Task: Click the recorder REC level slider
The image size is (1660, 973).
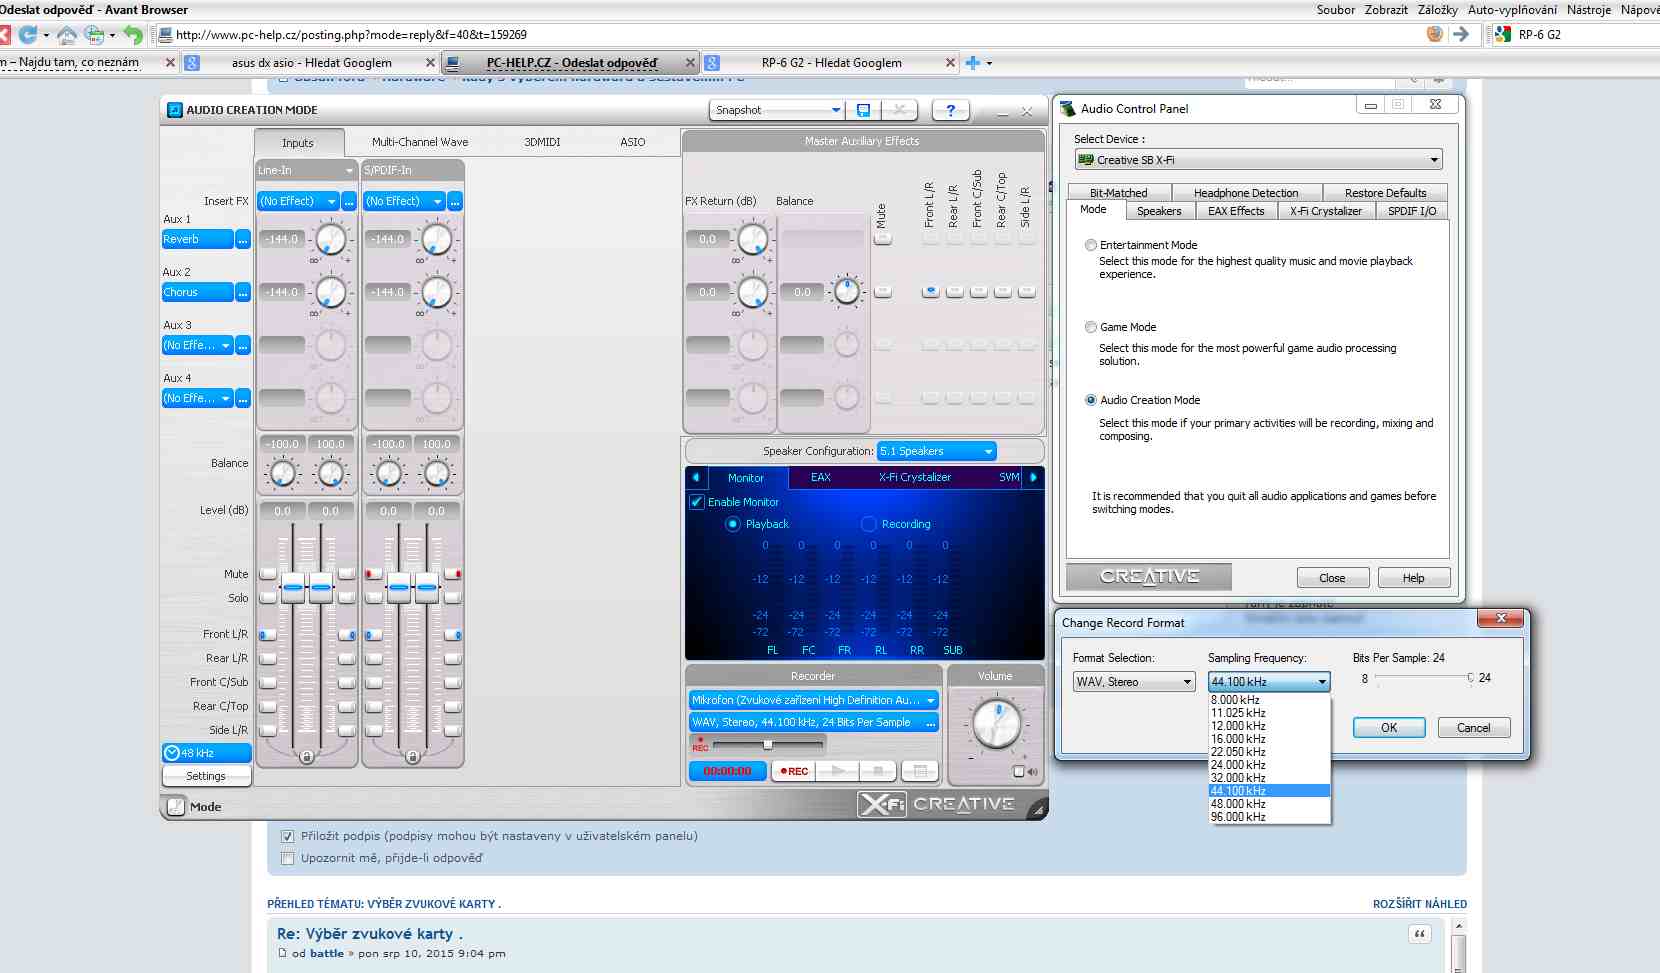Action: point(768,745)
